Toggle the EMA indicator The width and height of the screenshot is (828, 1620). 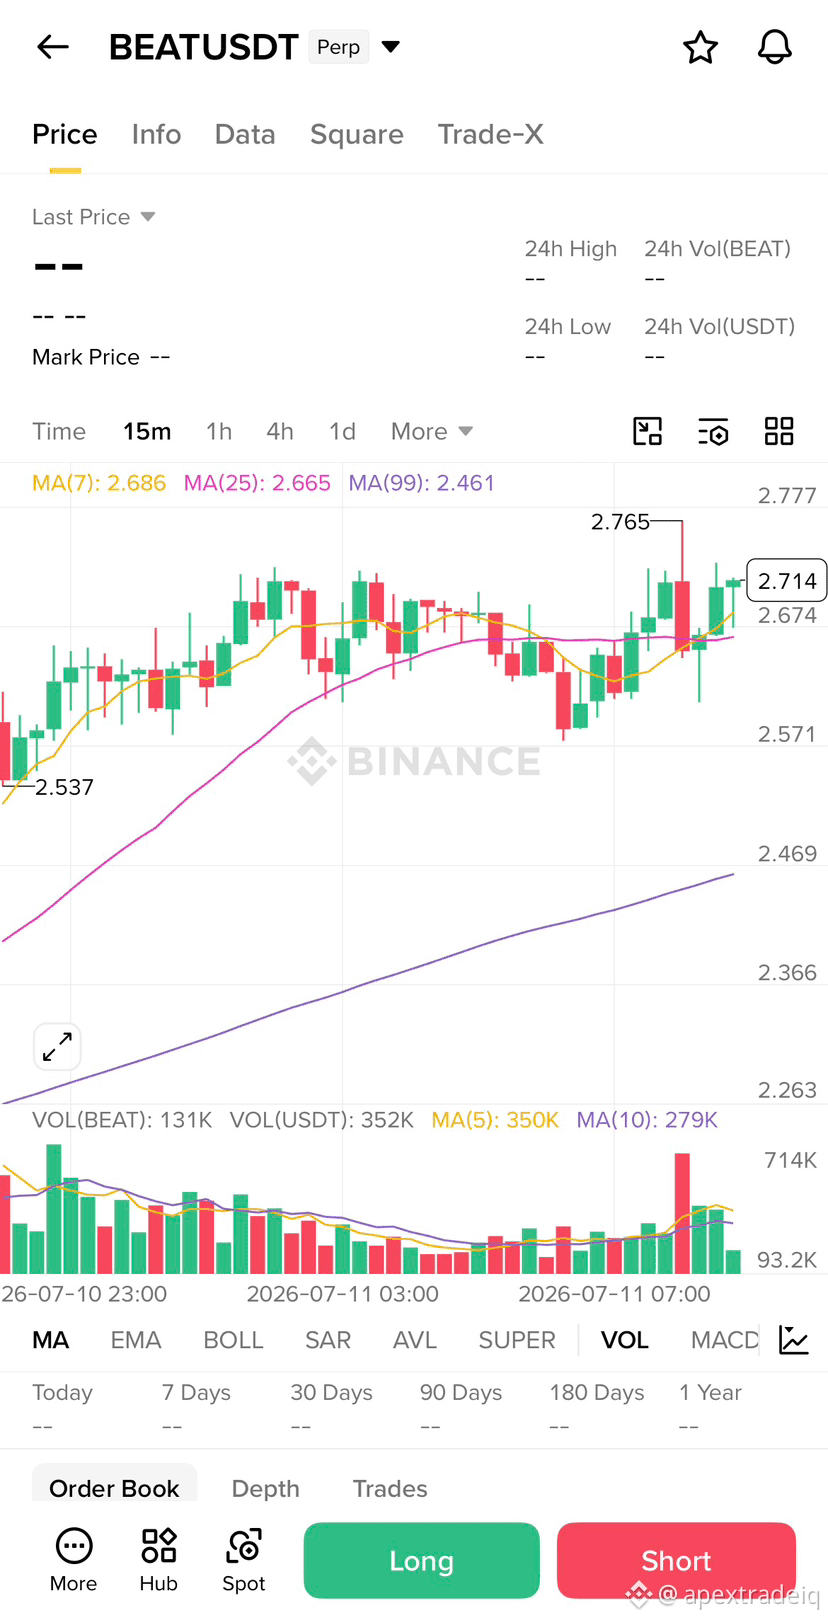coord(136,1340)
